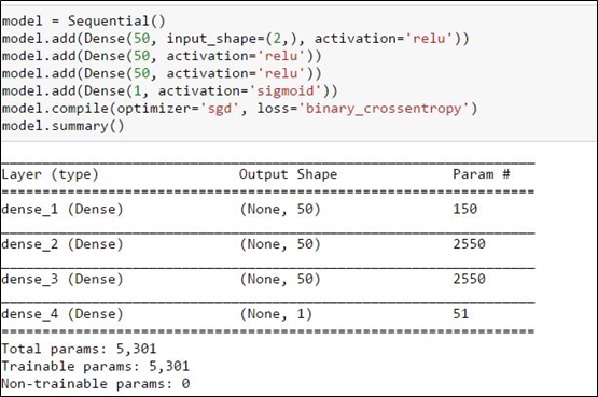Click the 150 param count value
Viewport: 598px width, 397px height.
(x=465, y=209)
